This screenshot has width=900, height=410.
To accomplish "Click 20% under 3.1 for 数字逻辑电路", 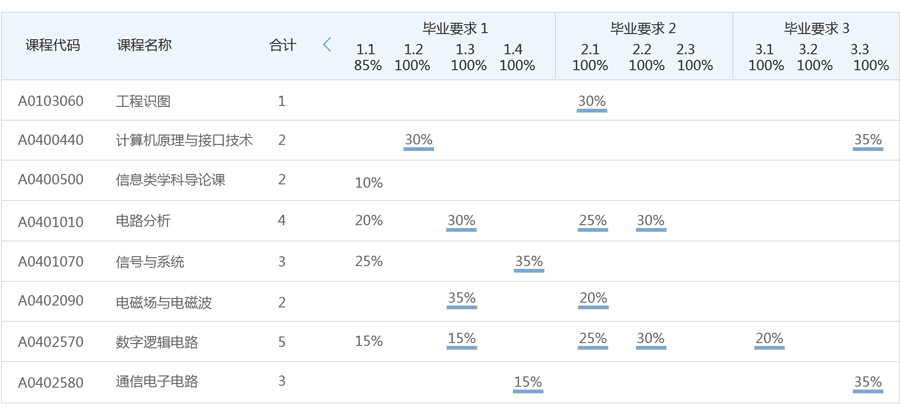I will 769,339.
